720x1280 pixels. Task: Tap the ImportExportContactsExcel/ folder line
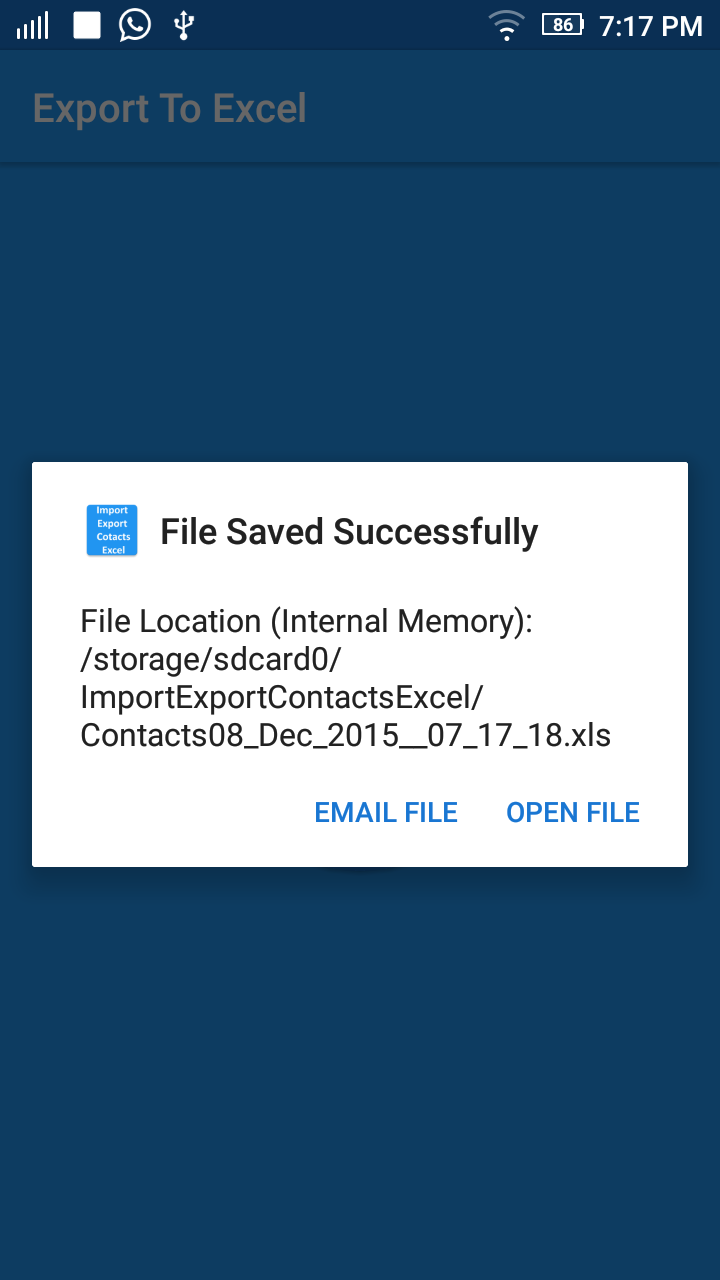point(281,698)
